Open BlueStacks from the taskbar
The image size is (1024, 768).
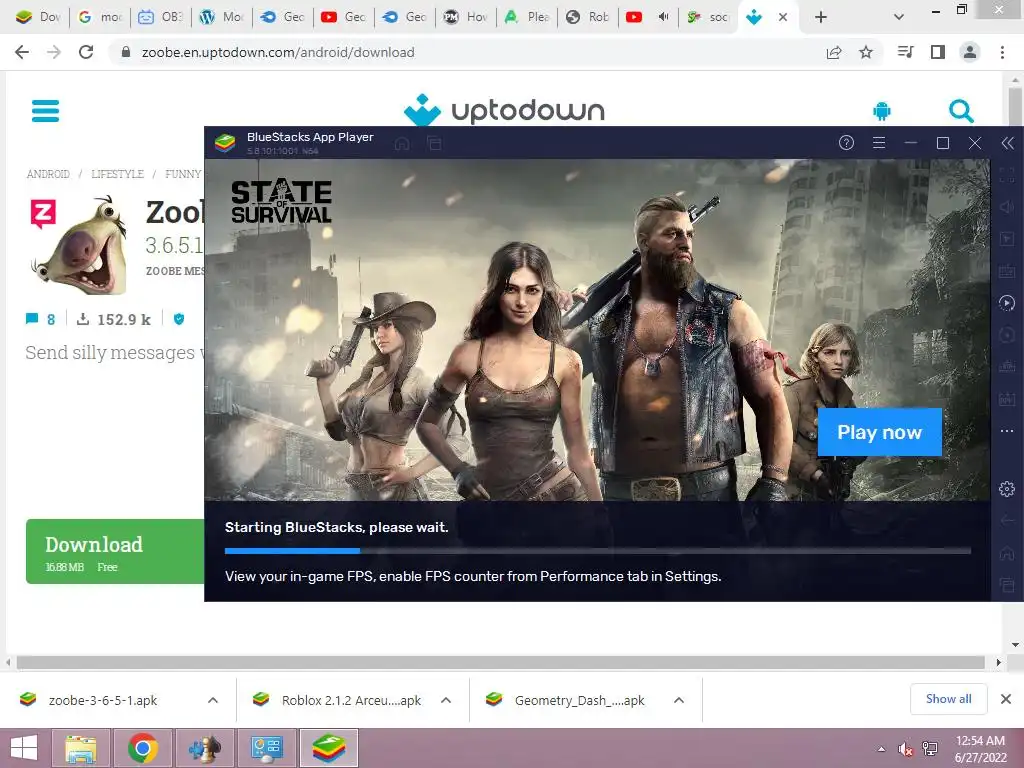(x=328, y=748)
